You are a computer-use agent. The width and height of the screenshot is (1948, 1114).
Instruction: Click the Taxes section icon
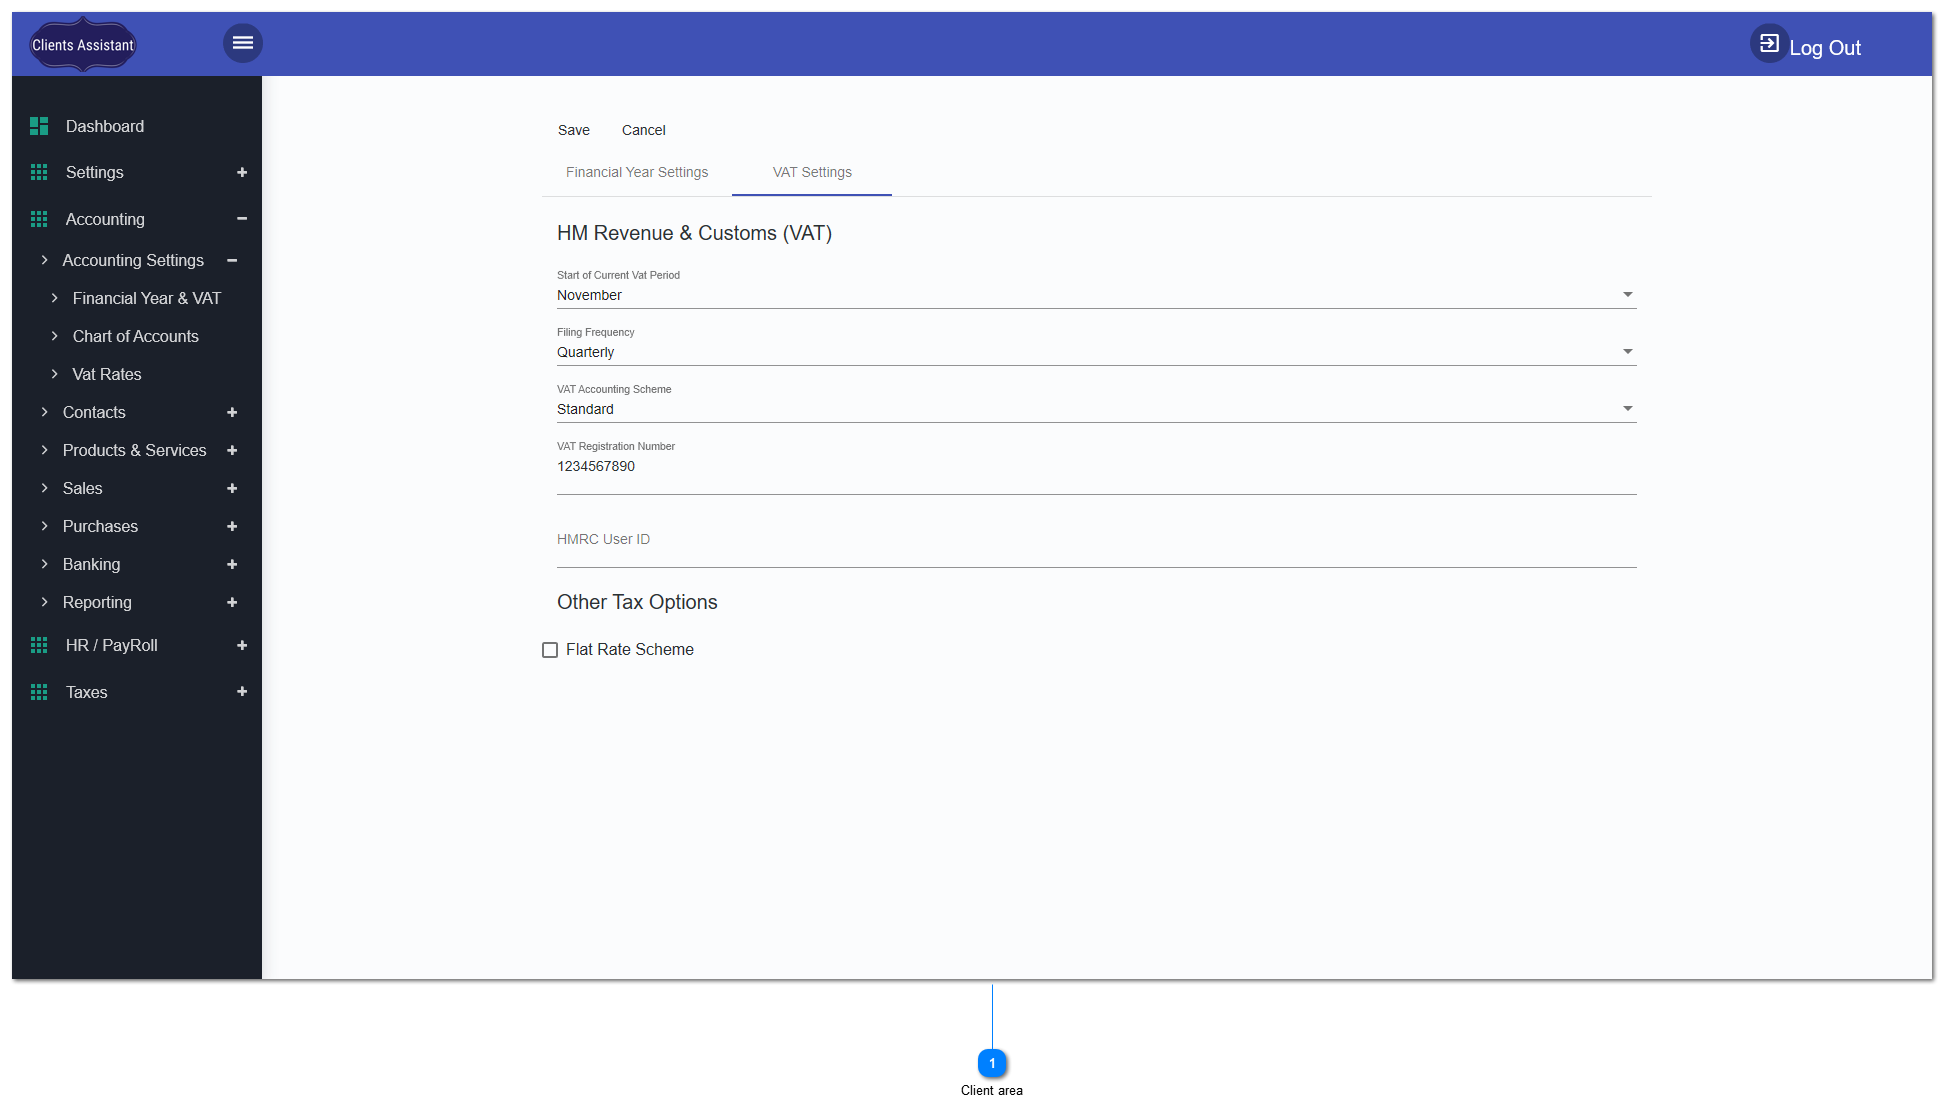pos(39,691)
